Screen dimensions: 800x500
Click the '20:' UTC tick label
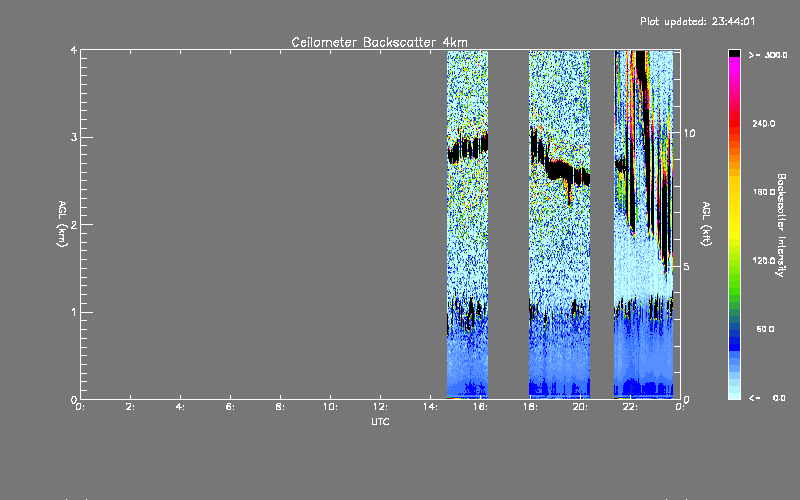tap(581, 407)
